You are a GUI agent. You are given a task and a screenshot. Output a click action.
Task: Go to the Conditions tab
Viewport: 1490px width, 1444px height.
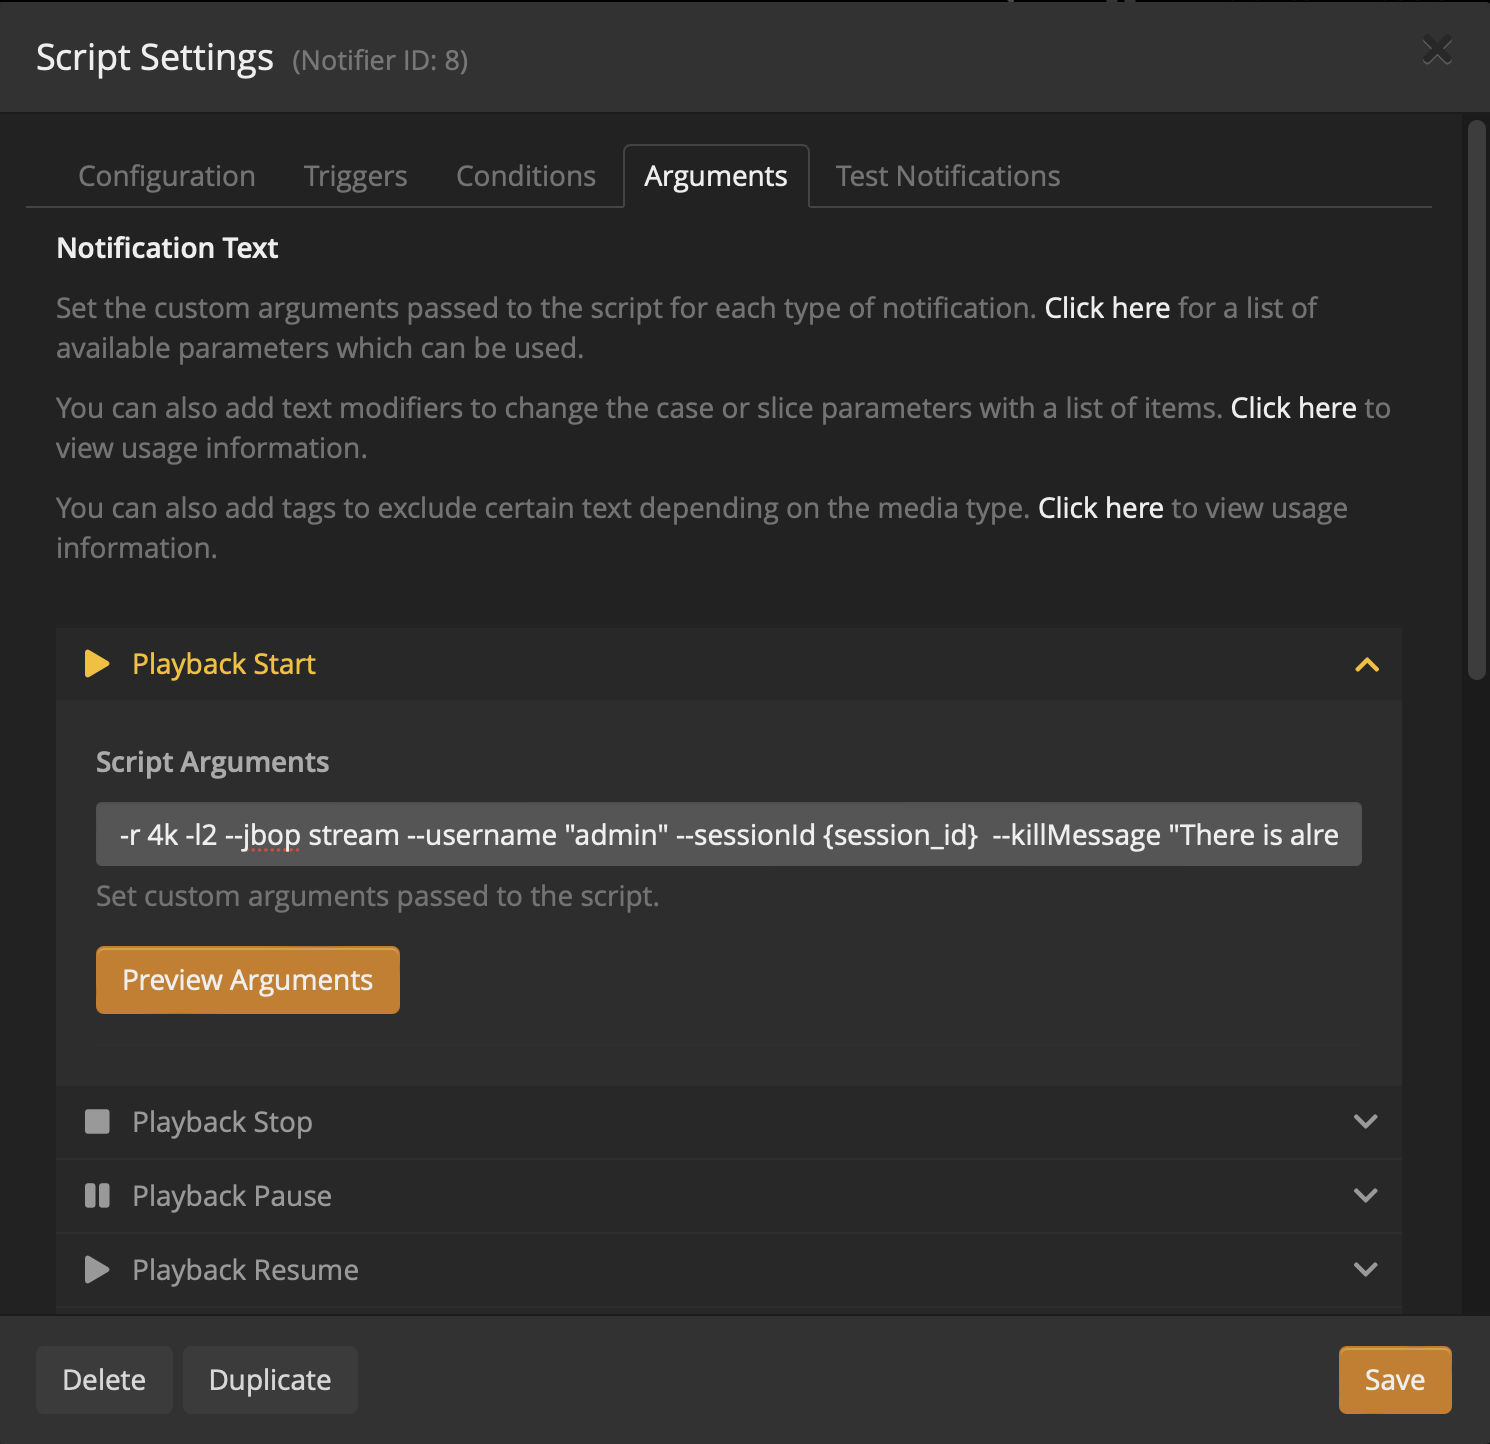coord(526,176)
